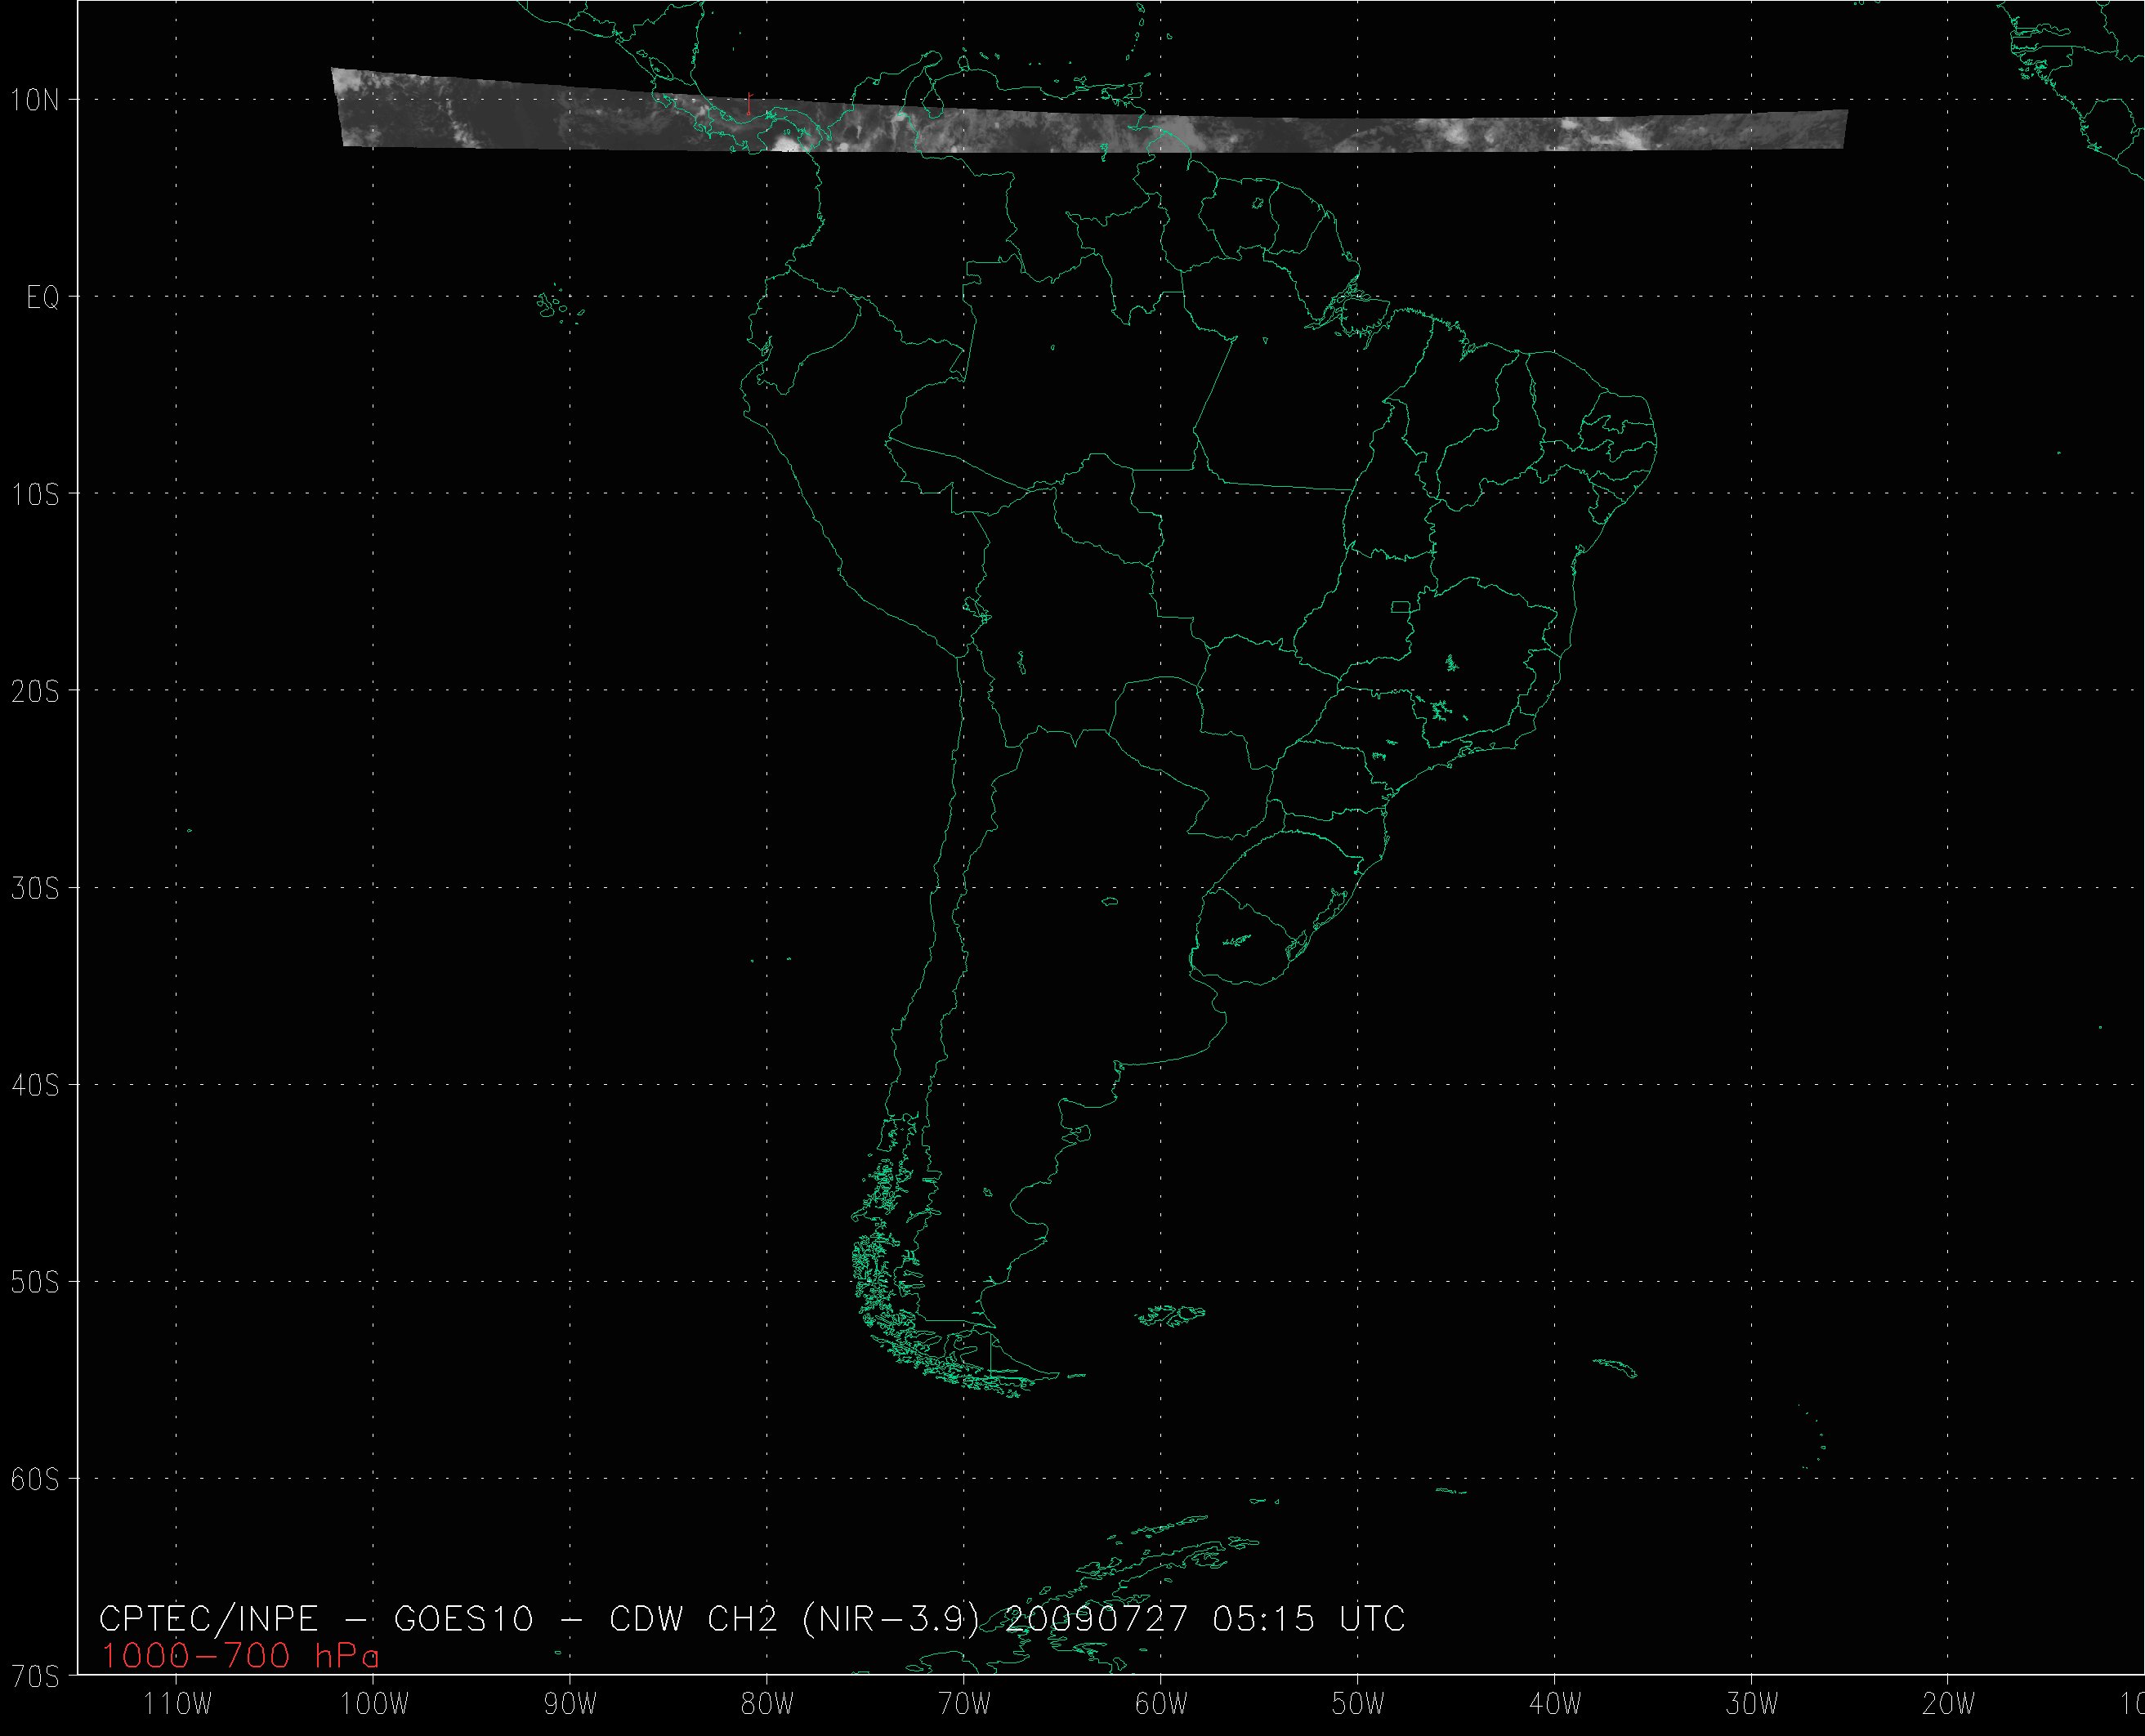Viewport: 2145px width, 1736px height.
Task: Select the 90W longitude label
Action: pyautogui.click(x=571, y=1705)
